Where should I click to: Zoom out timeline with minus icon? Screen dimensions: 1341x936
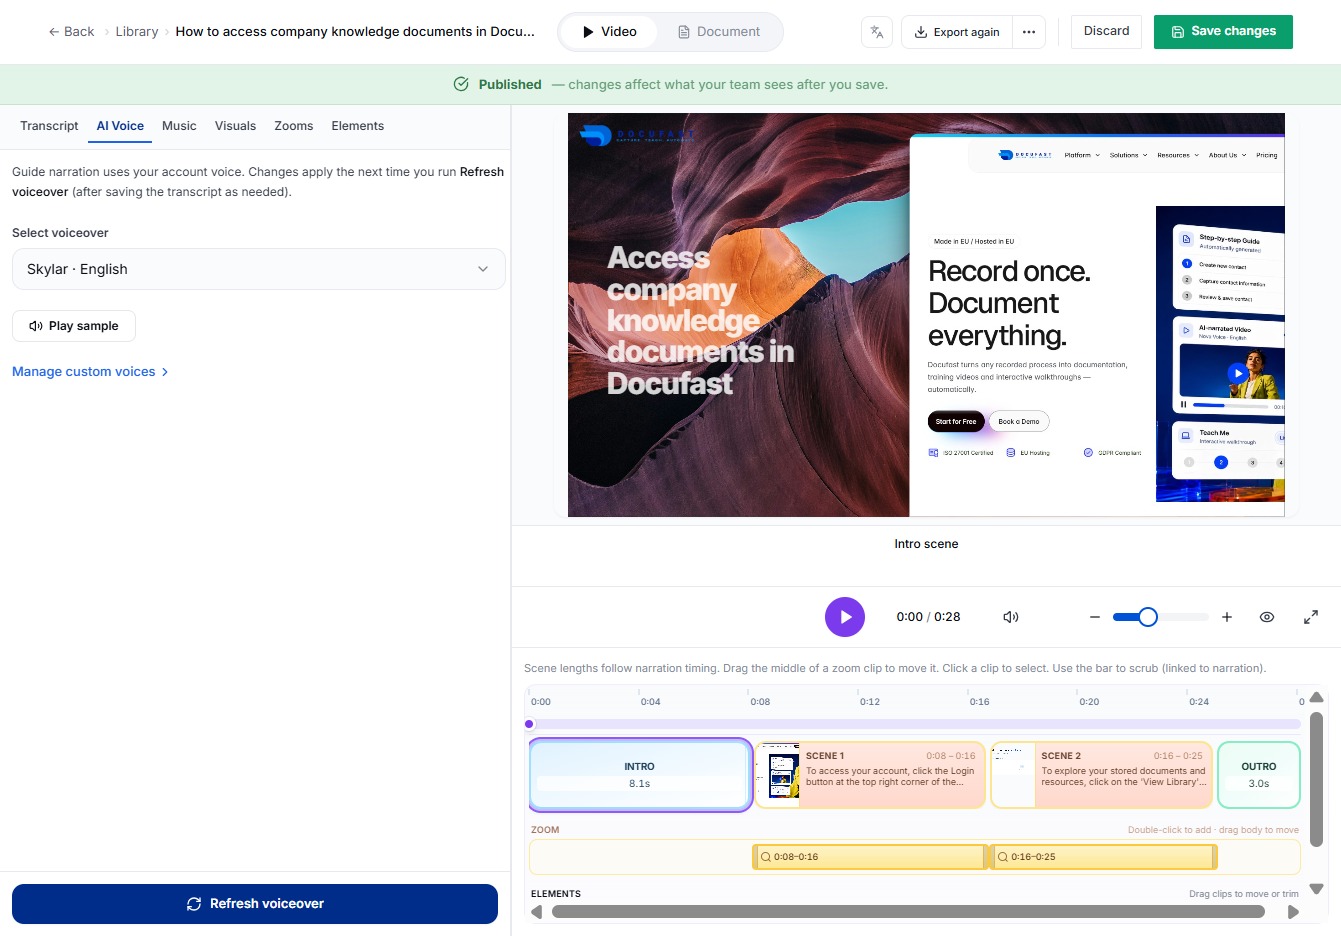[x=1095, y=617]
